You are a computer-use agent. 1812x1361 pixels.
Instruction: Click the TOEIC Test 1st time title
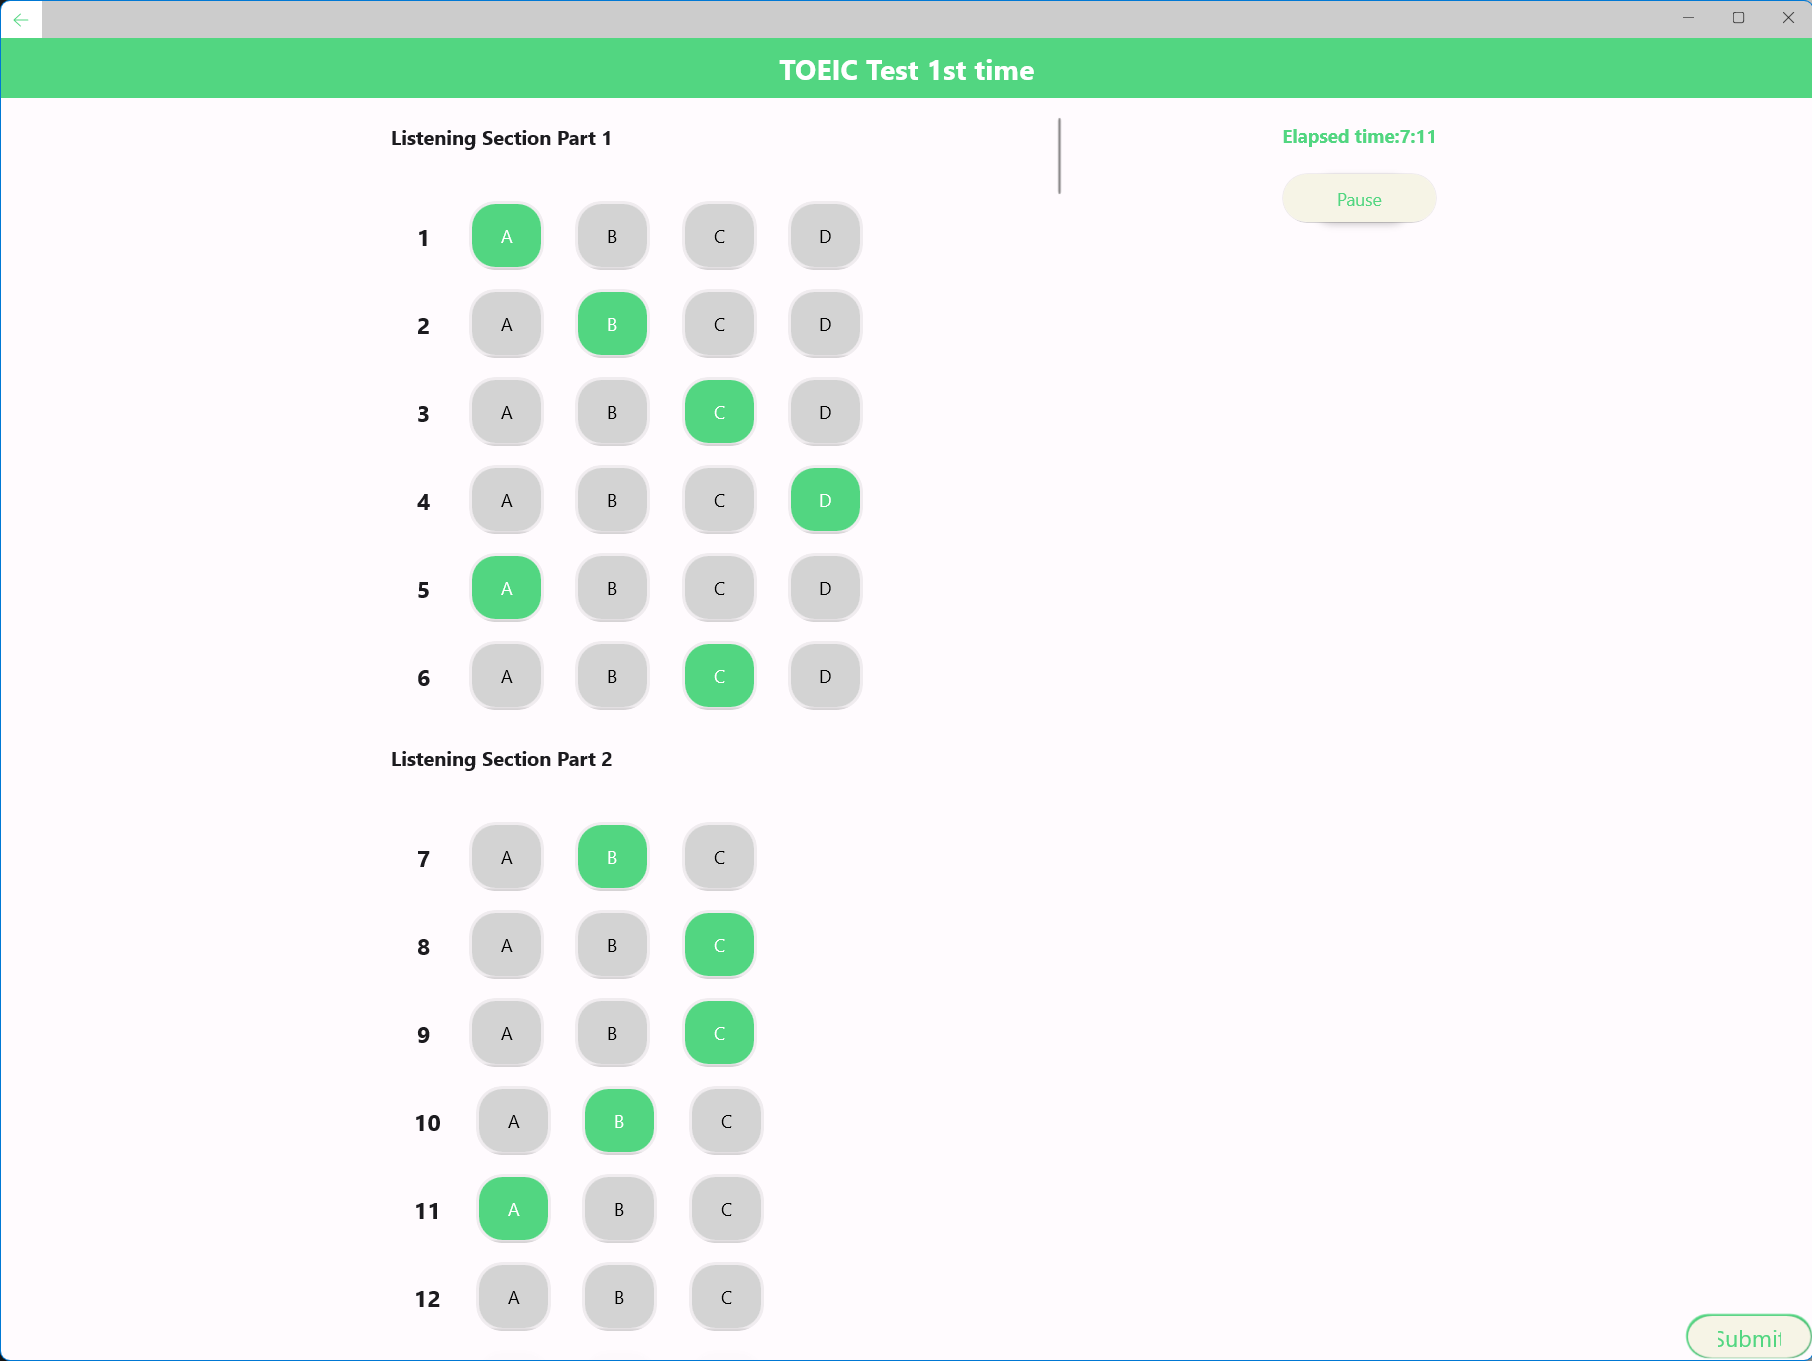point(906,70)
